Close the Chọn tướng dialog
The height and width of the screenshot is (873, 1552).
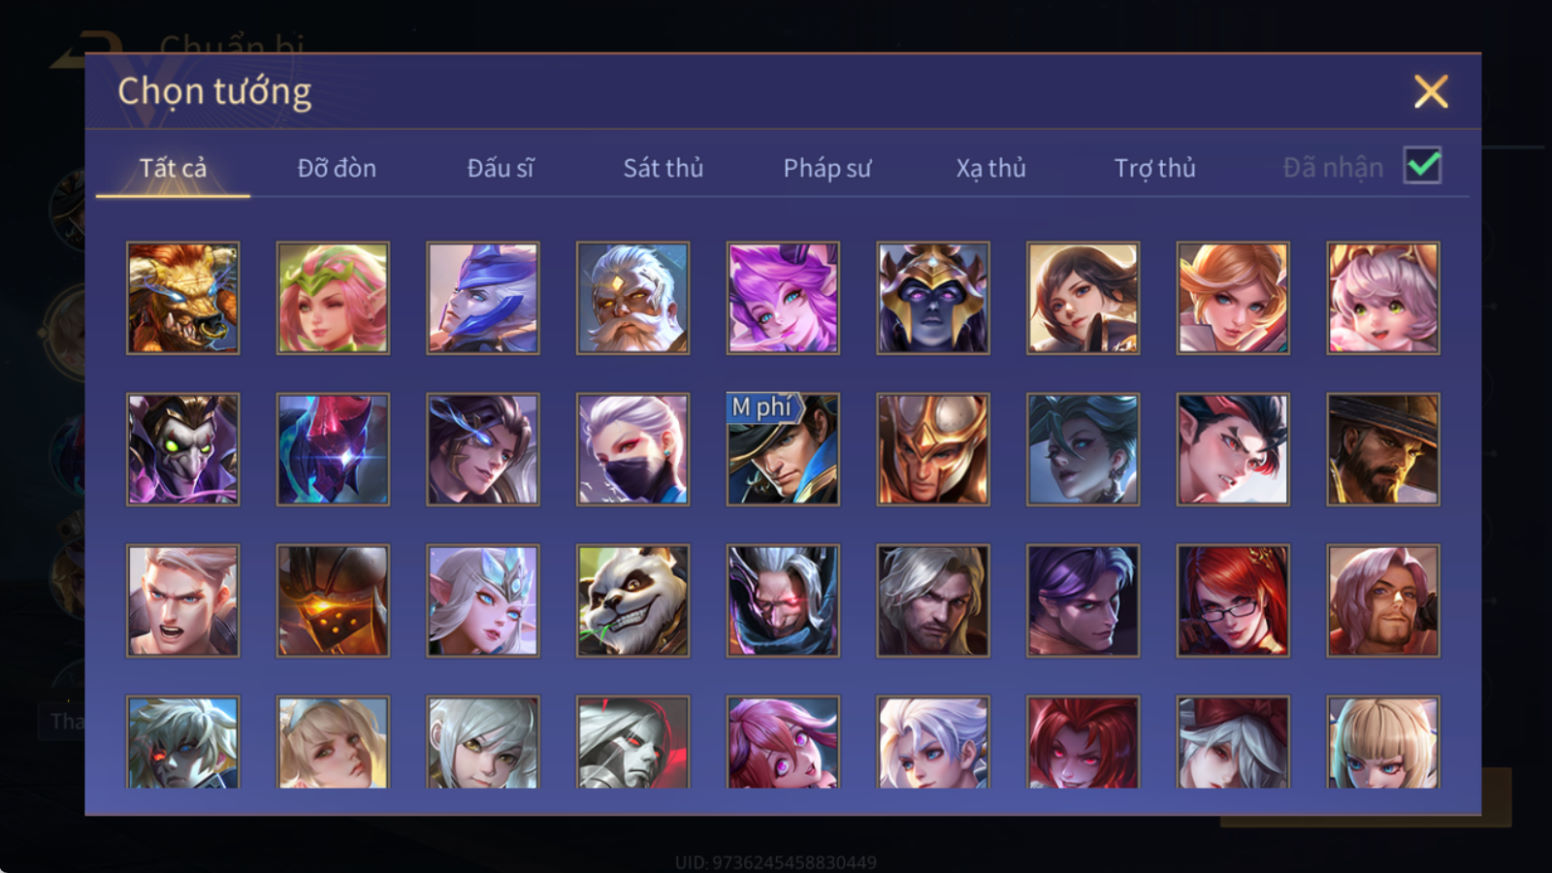(x=1431, y=91)
